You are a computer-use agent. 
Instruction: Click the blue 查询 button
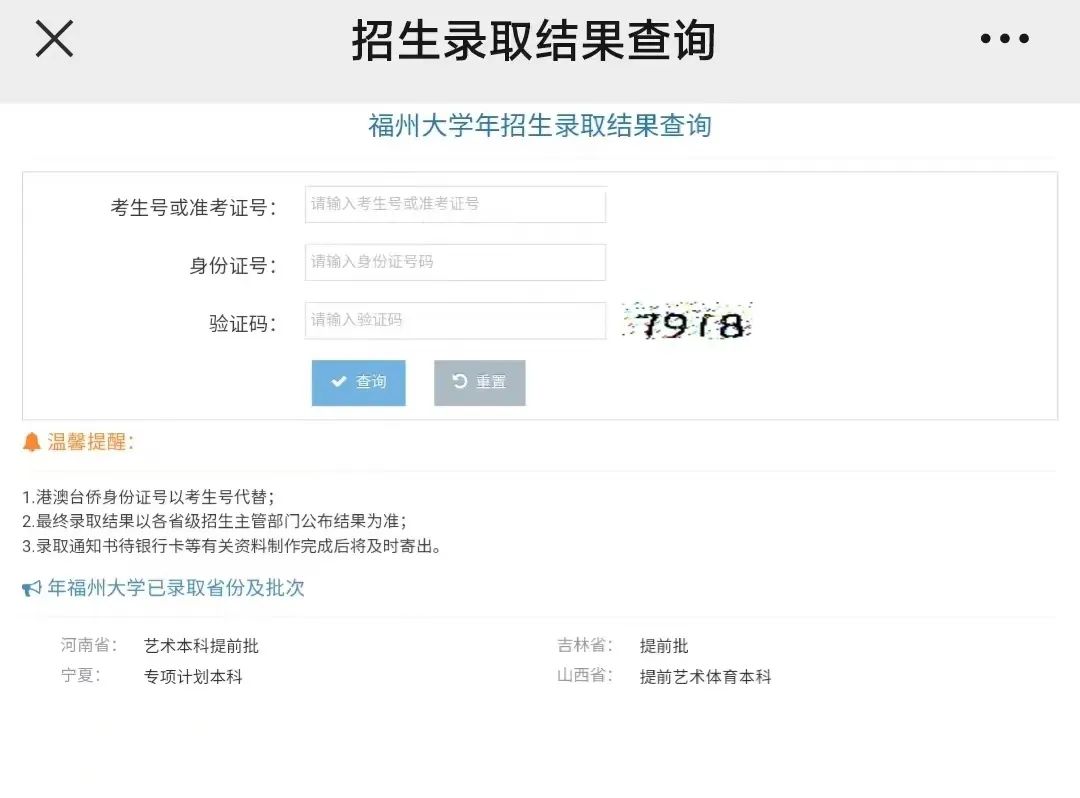[358, 382]
